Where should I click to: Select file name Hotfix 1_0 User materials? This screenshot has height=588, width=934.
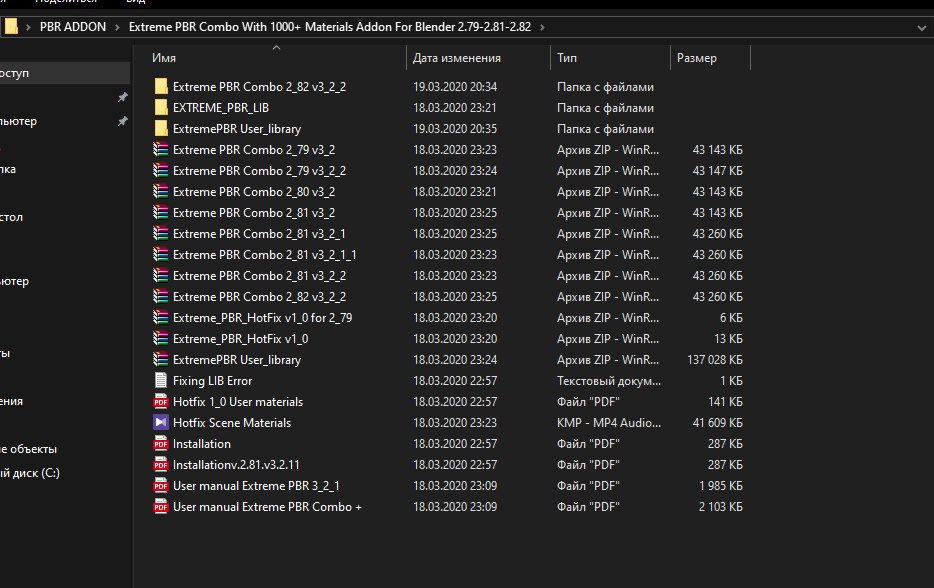tap(238, 402)
